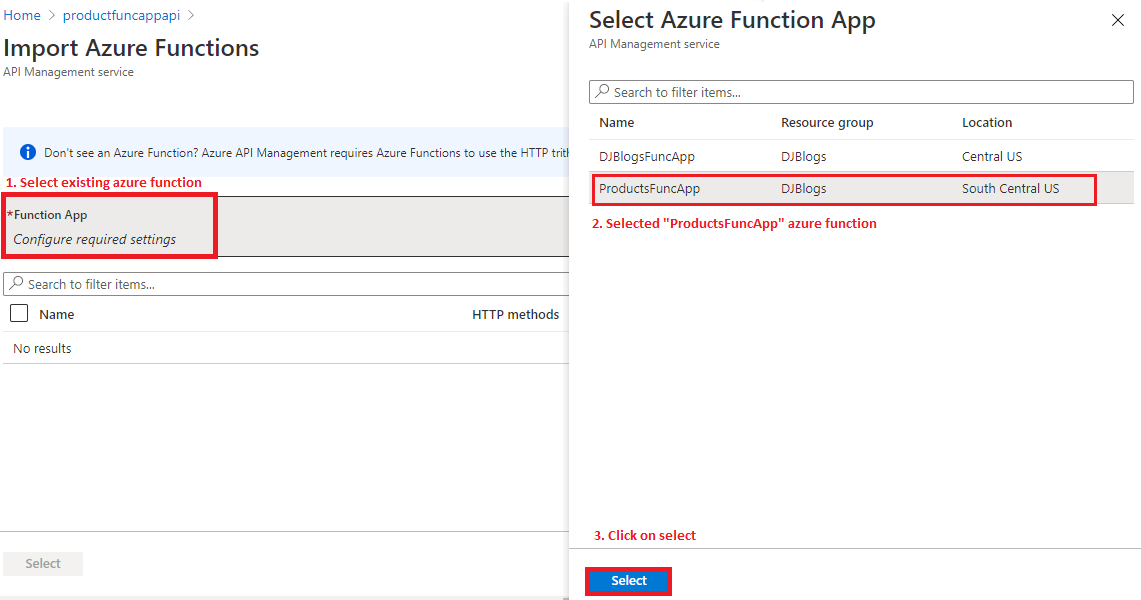The width and height of the screenshot is (1141, 600).
Task: Click the South Central US location cell
Action: pos(1010,188)
